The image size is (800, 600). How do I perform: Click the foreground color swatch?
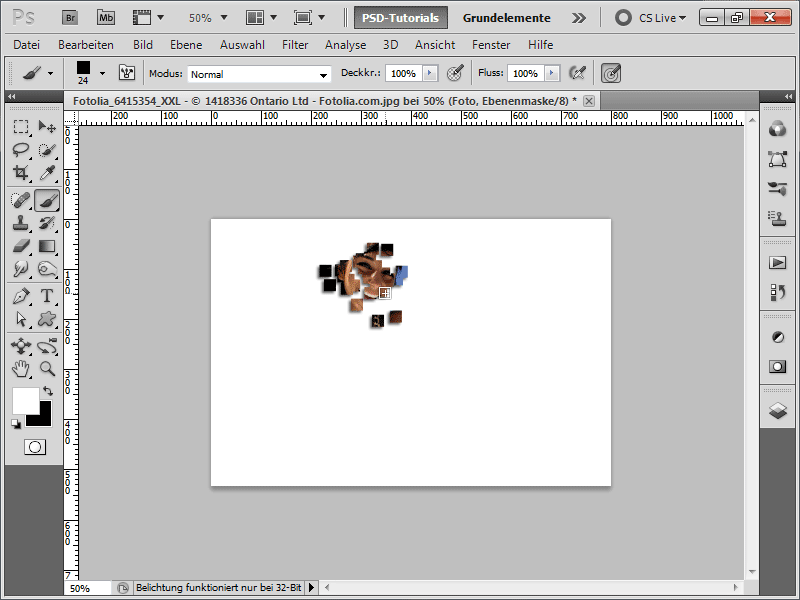point(26,401)
